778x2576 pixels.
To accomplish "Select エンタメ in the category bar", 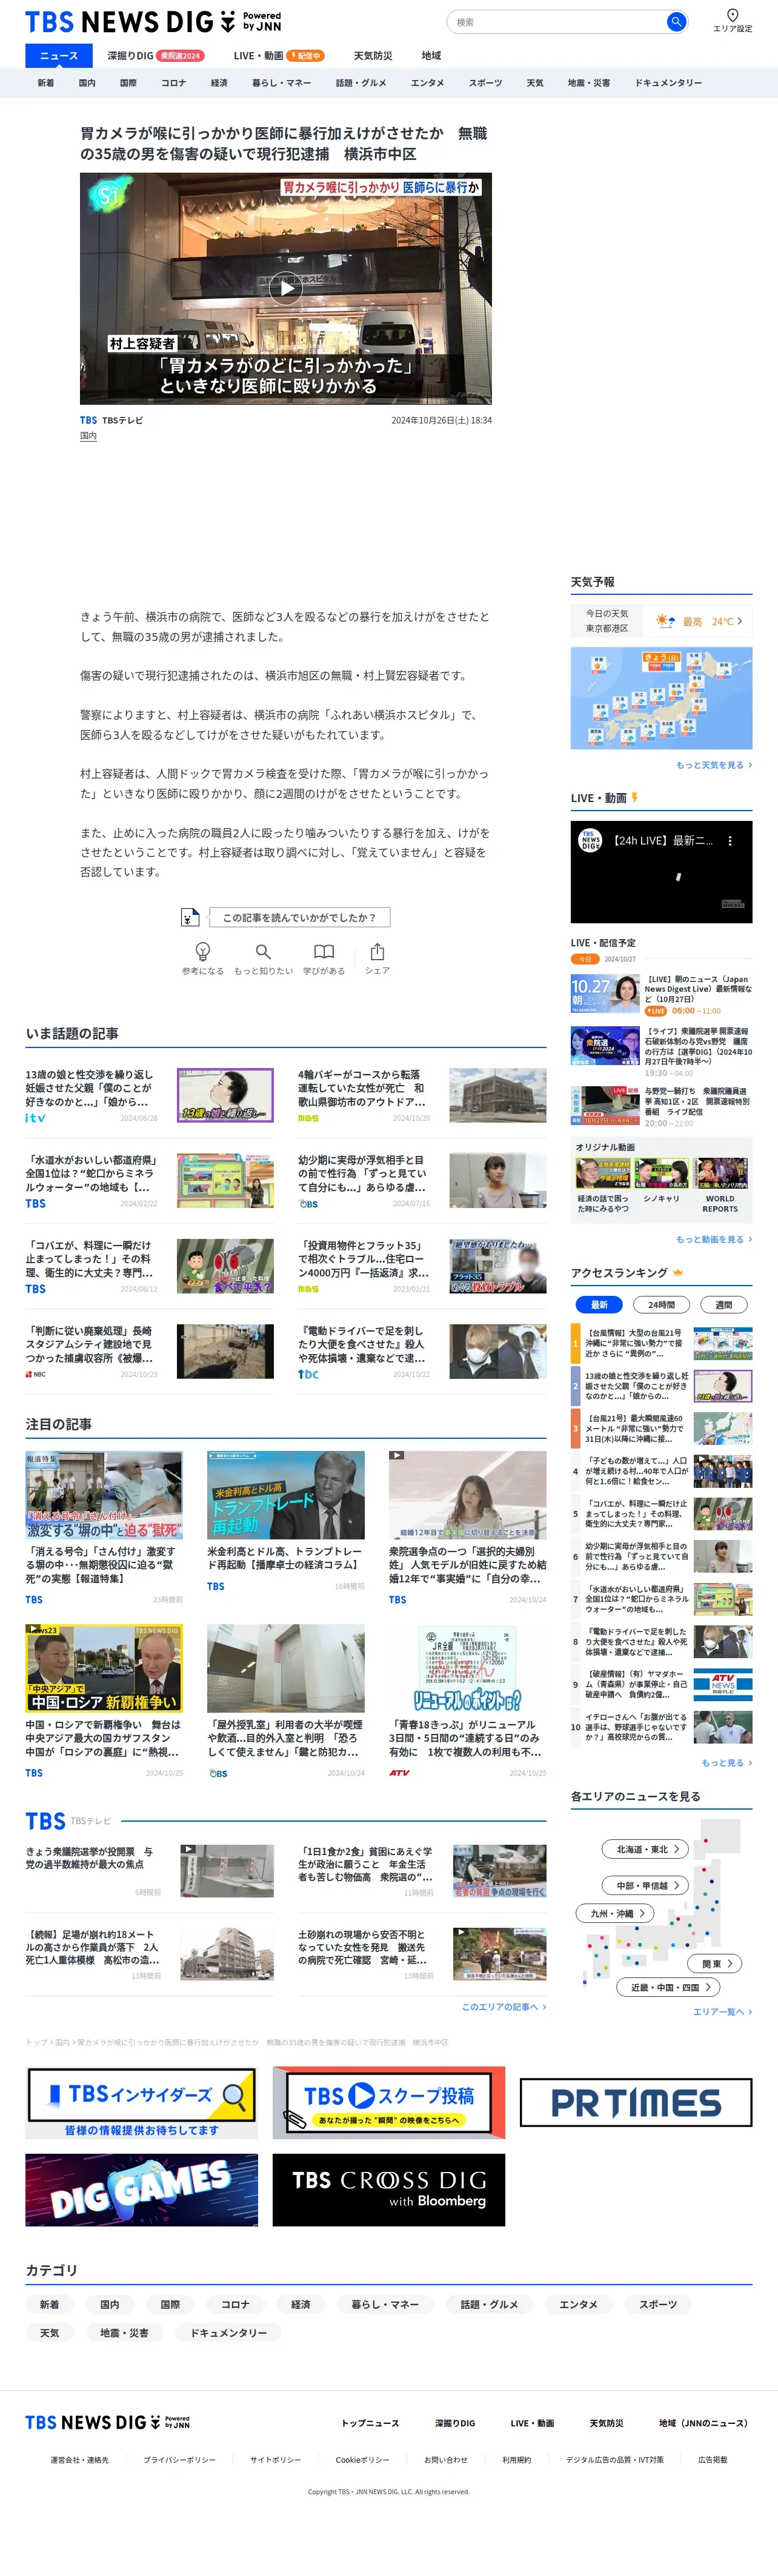I will pos(427,83).
